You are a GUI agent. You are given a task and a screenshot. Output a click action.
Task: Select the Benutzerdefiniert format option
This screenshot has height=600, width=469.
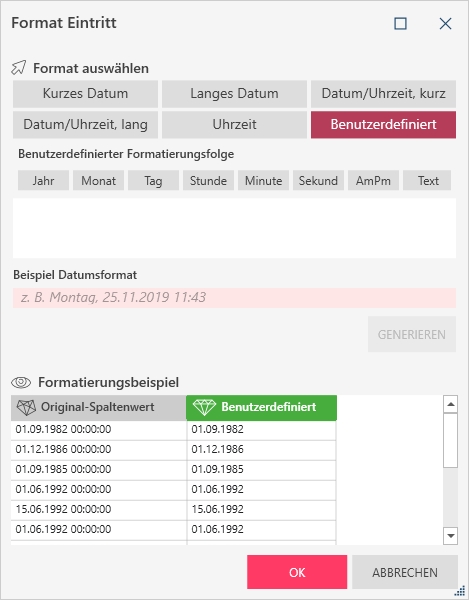click(x=383, y=125)
